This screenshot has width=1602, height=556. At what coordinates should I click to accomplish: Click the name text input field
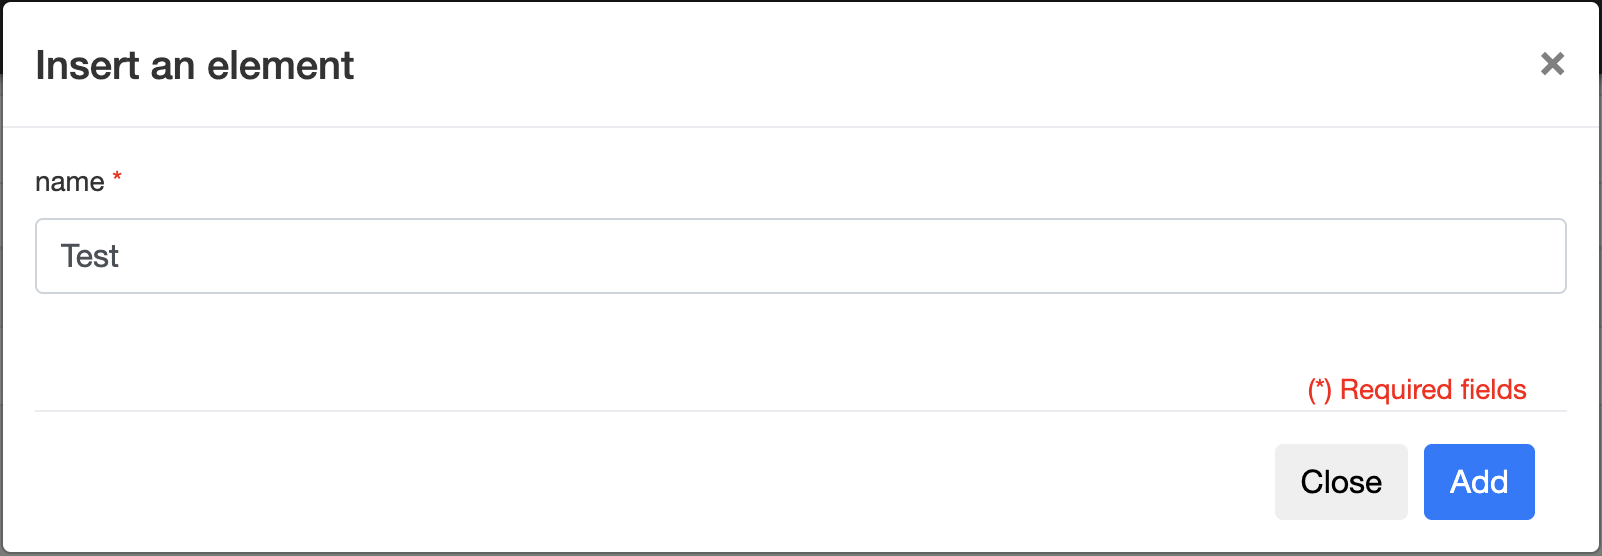pos(800,256)
